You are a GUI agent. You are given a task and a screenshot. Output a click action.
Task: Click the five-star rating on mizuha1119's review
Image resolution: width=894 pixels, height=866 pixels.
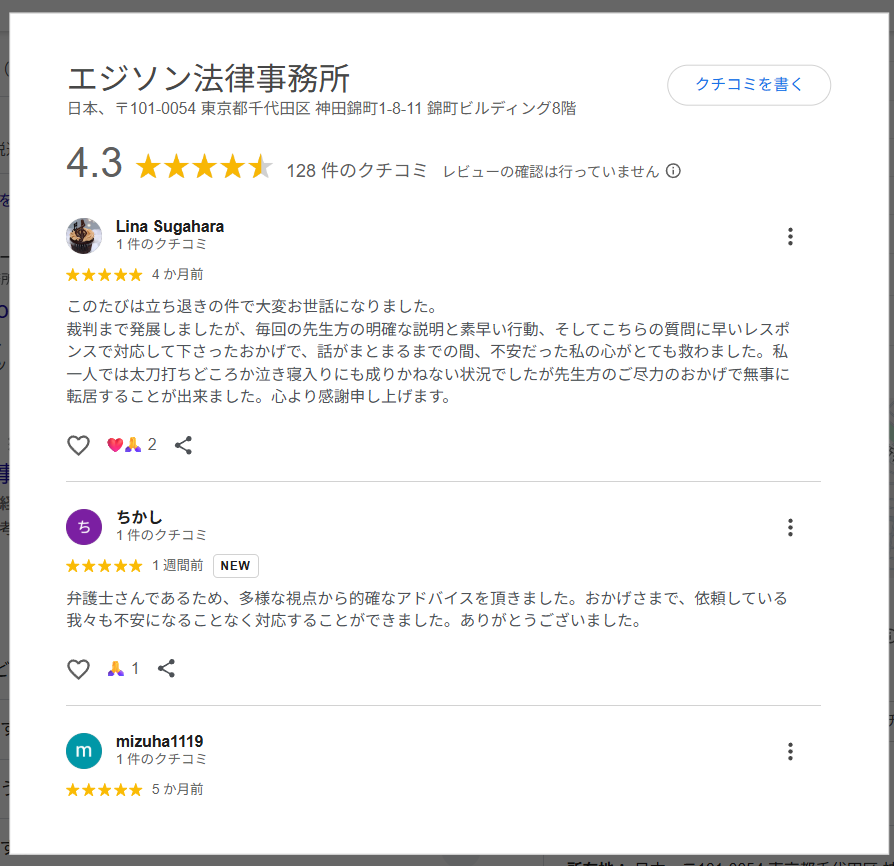pyautogui.click(x=103, y=789)
